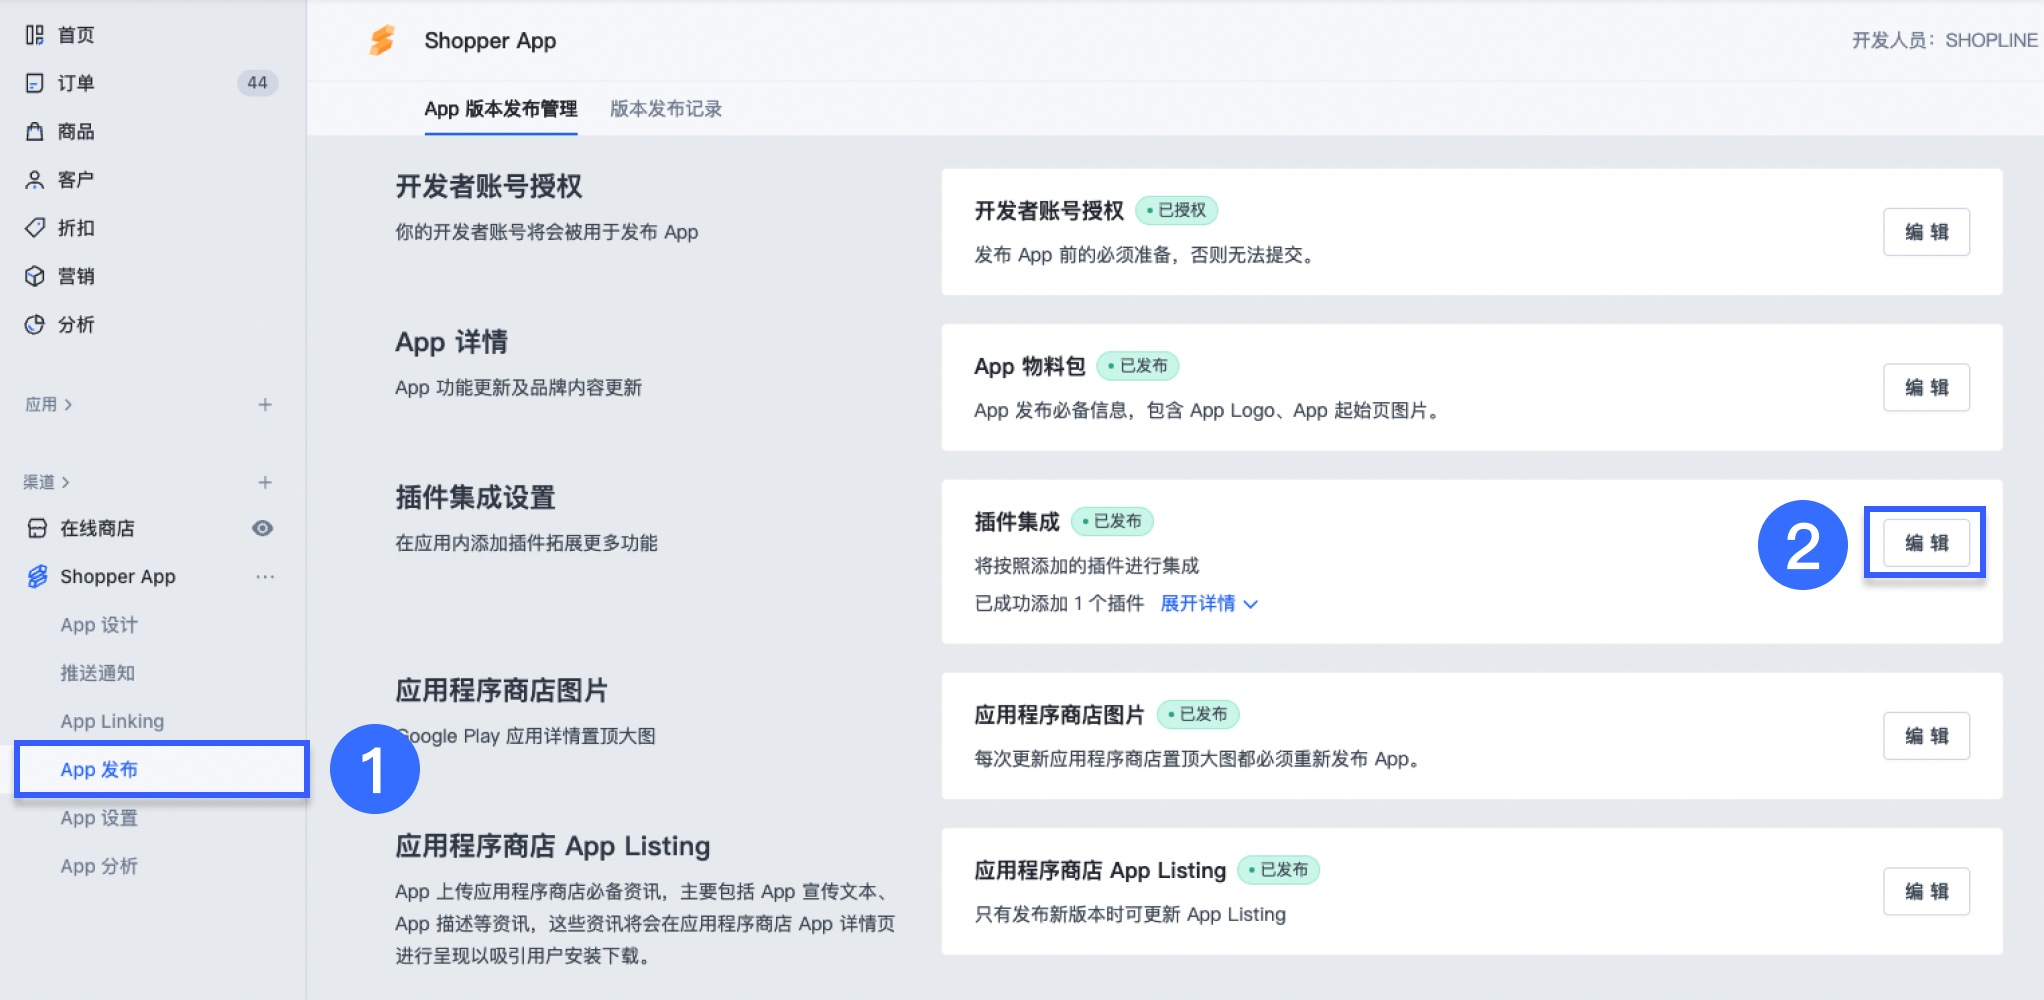Add a channel with 渠道 plus icon

pos(265,482)
